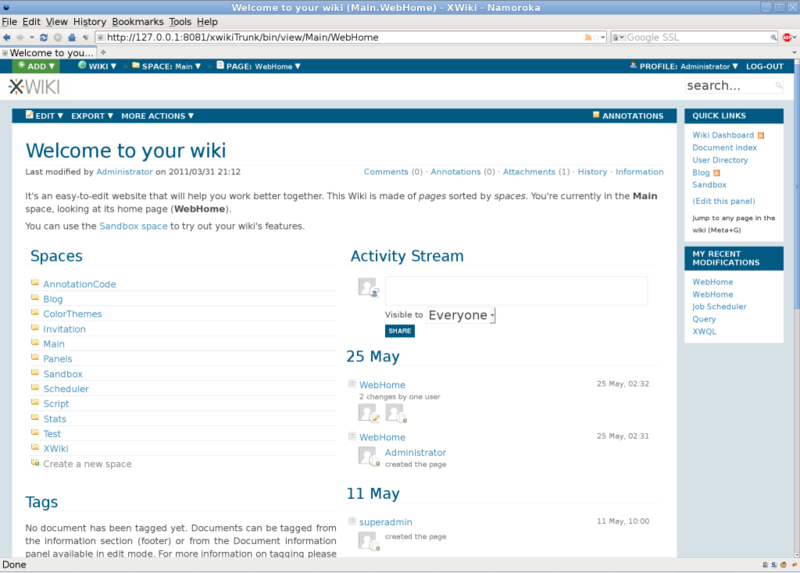The width and height of the screenshot is (800, 573).
Task: Click the SHARE button
Action: (x=399, y=331)
